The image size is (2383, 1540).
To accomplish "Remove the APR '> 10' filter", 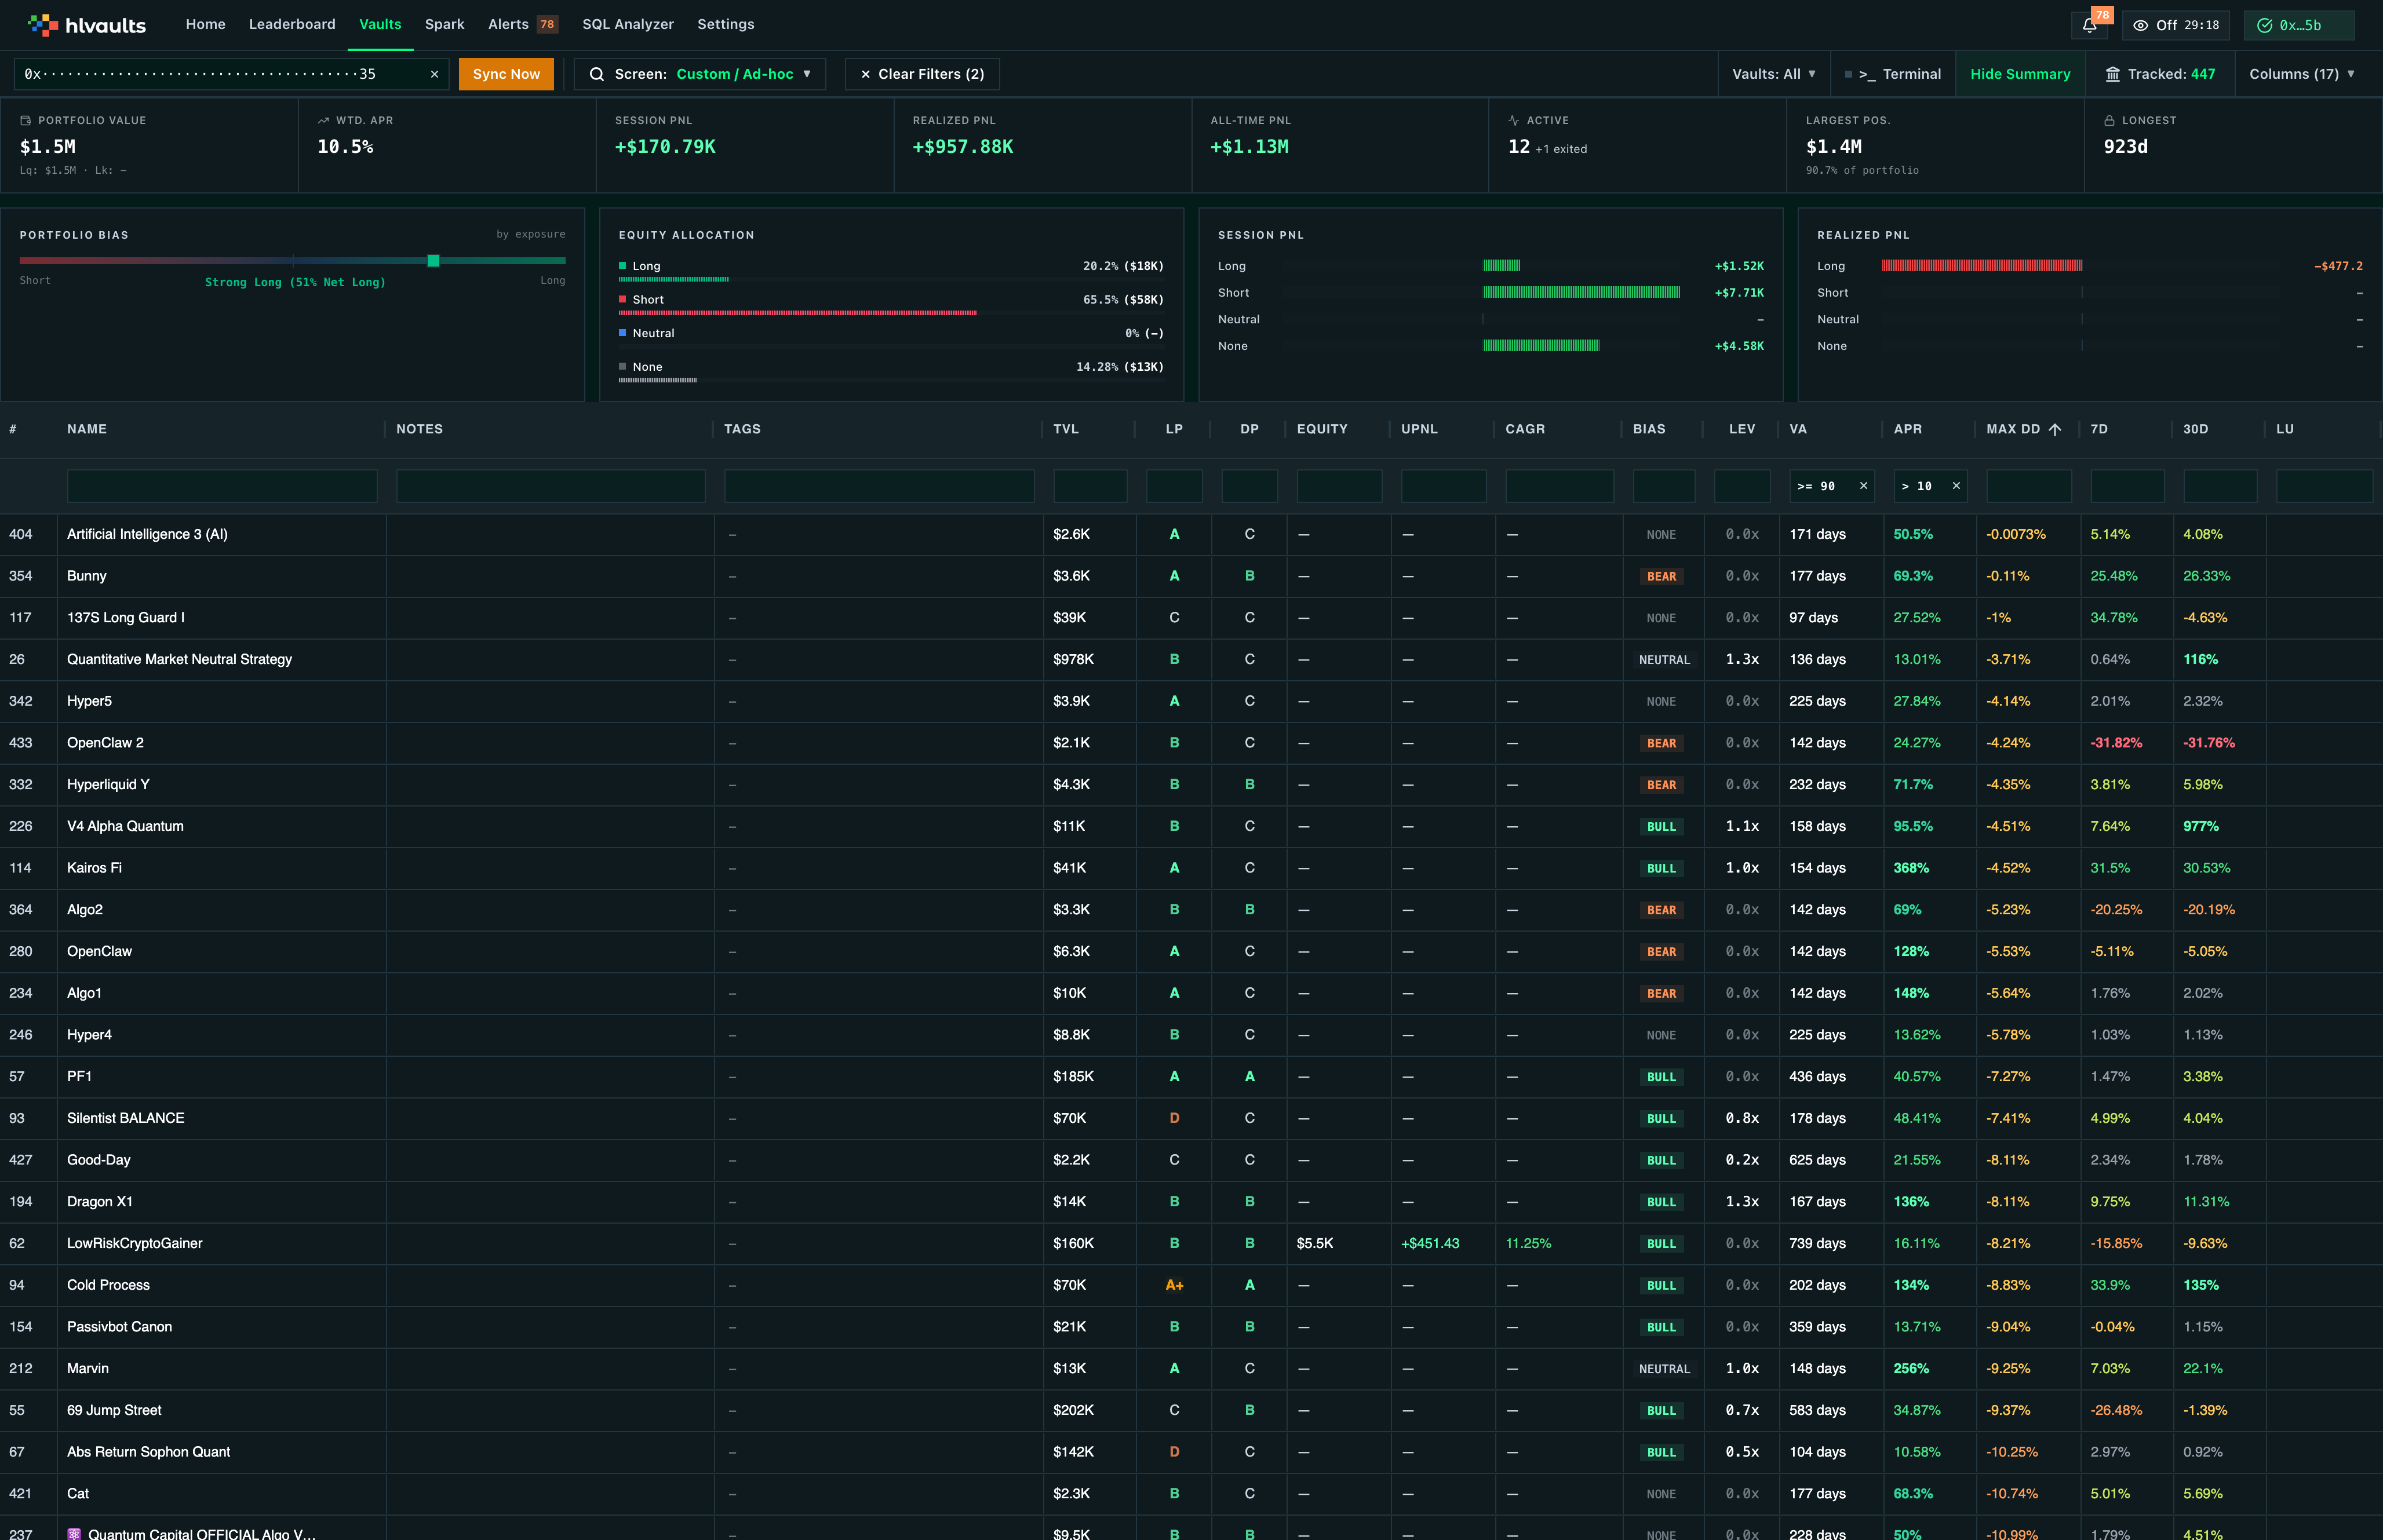I will click(1956, 486).
